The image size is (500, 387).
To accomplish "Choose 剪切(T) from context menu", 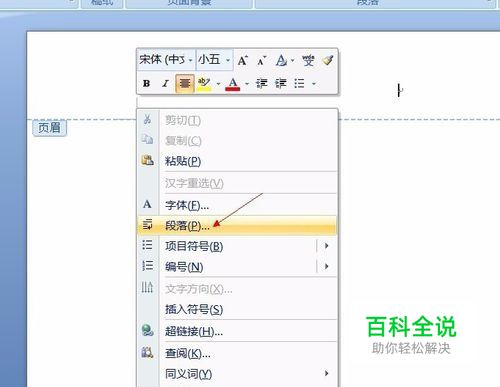I will [x=237, y=120].
